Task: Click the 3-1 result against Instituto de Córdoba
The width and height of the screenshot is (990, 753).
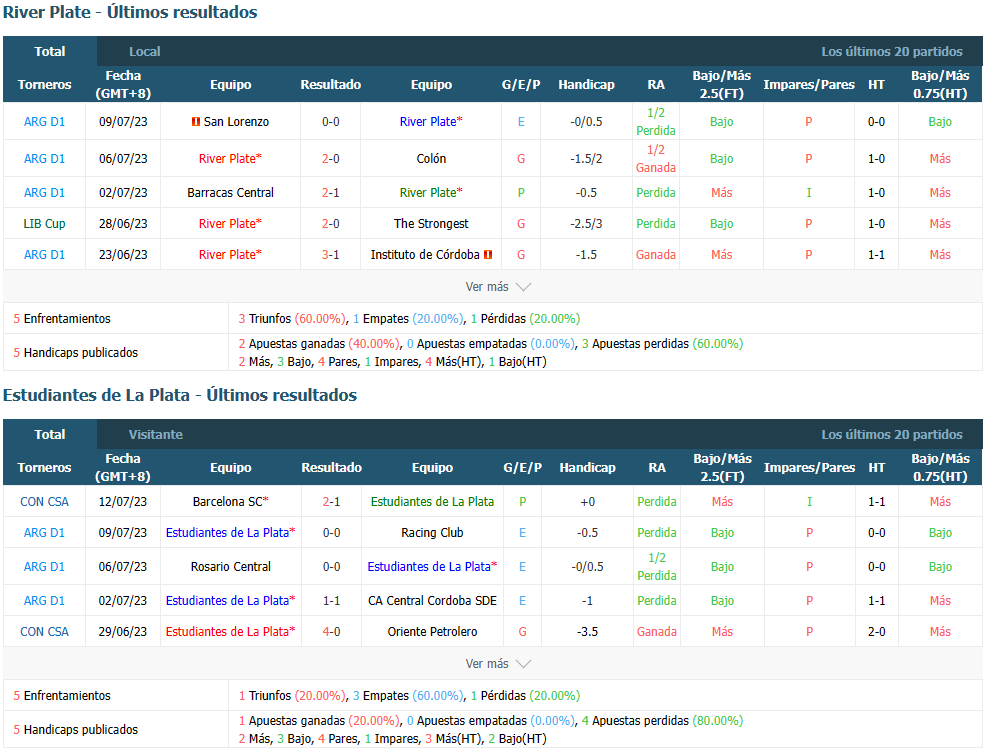Action: pyautogui.click(x=331, y=255)
